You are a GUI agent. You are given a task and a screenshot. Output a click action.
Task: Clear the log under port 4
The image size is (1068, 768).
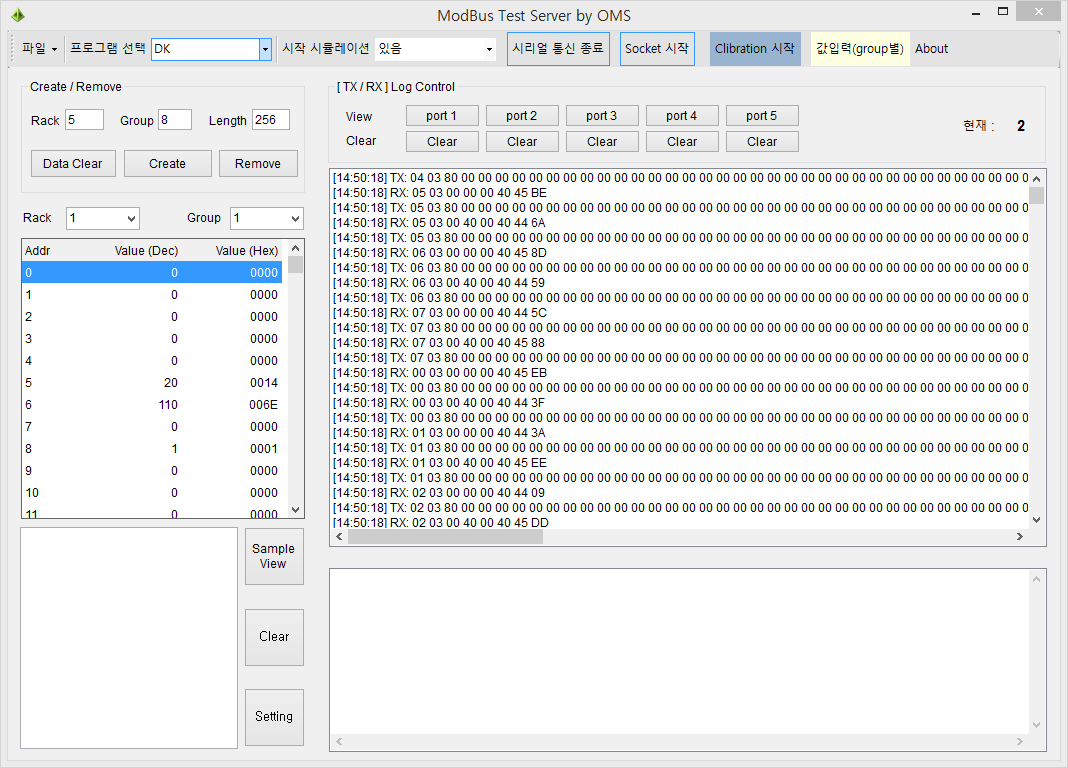coord(682,142)
